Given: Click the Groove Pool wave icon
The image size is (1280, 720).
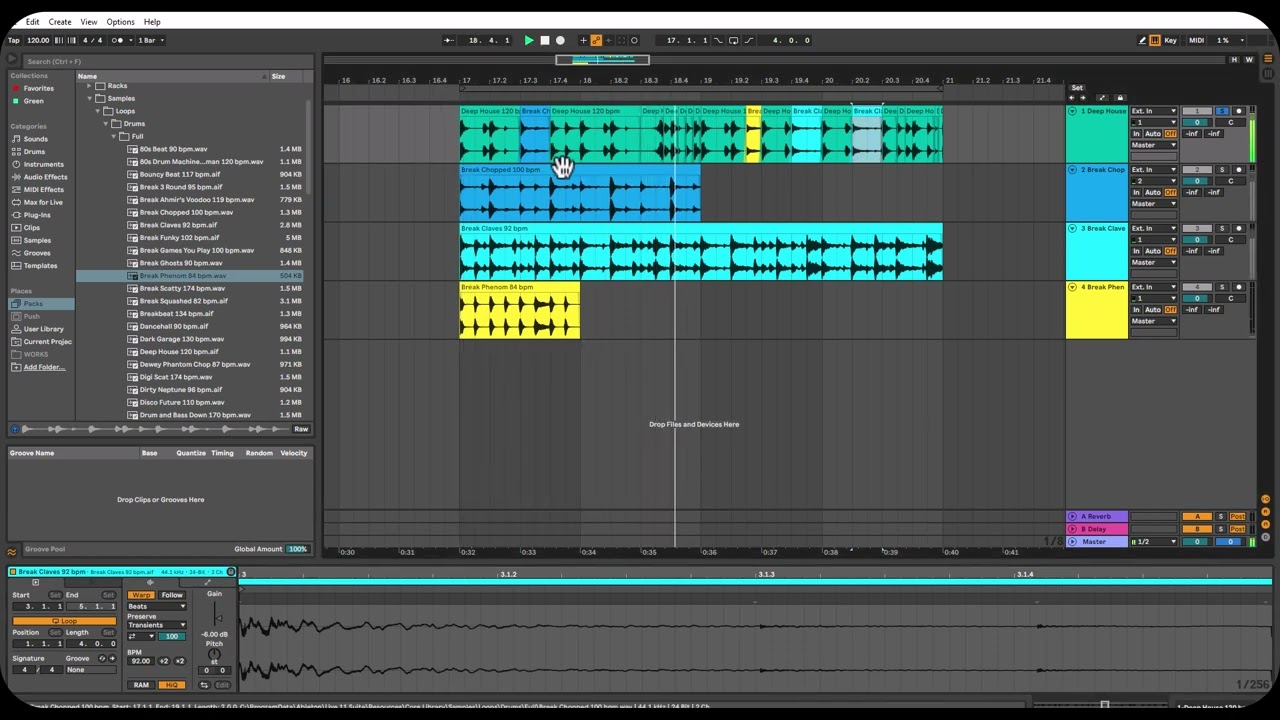Looking at the screenshot, I should [x=12, y=551].
